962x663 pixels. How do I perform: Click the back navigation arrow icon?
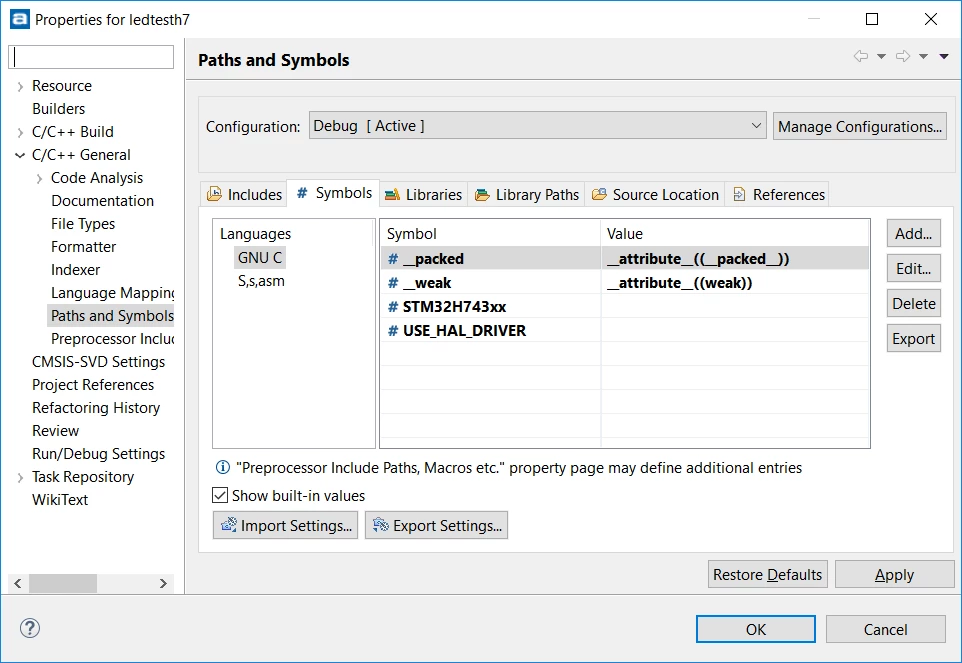(x=861, y=56)
